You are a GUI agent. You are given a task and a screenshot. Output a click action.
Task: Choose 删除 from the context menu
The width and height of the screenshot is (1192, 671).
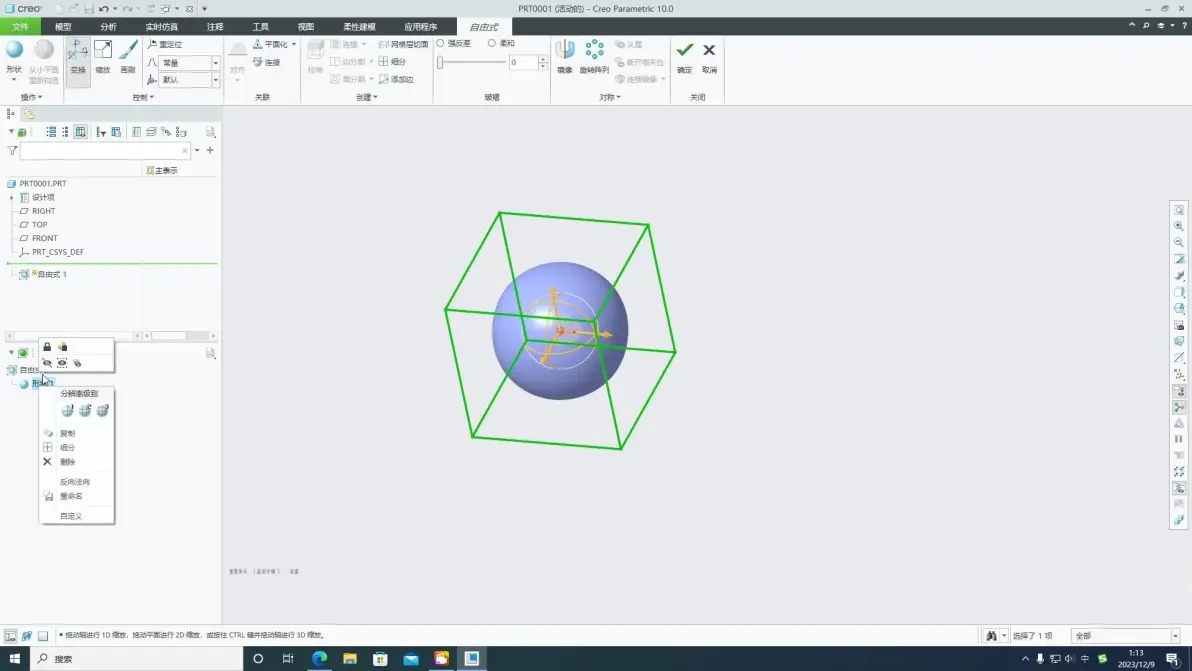(68, 462)
